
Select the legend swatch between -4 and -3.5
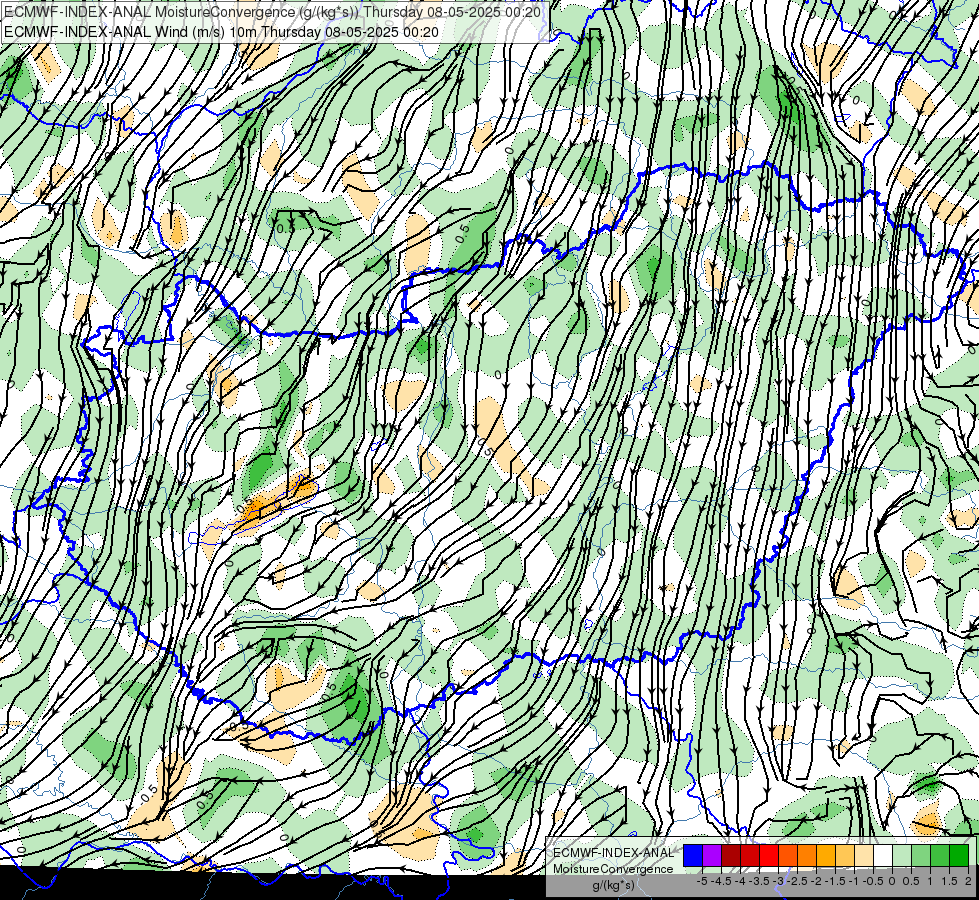750,855
